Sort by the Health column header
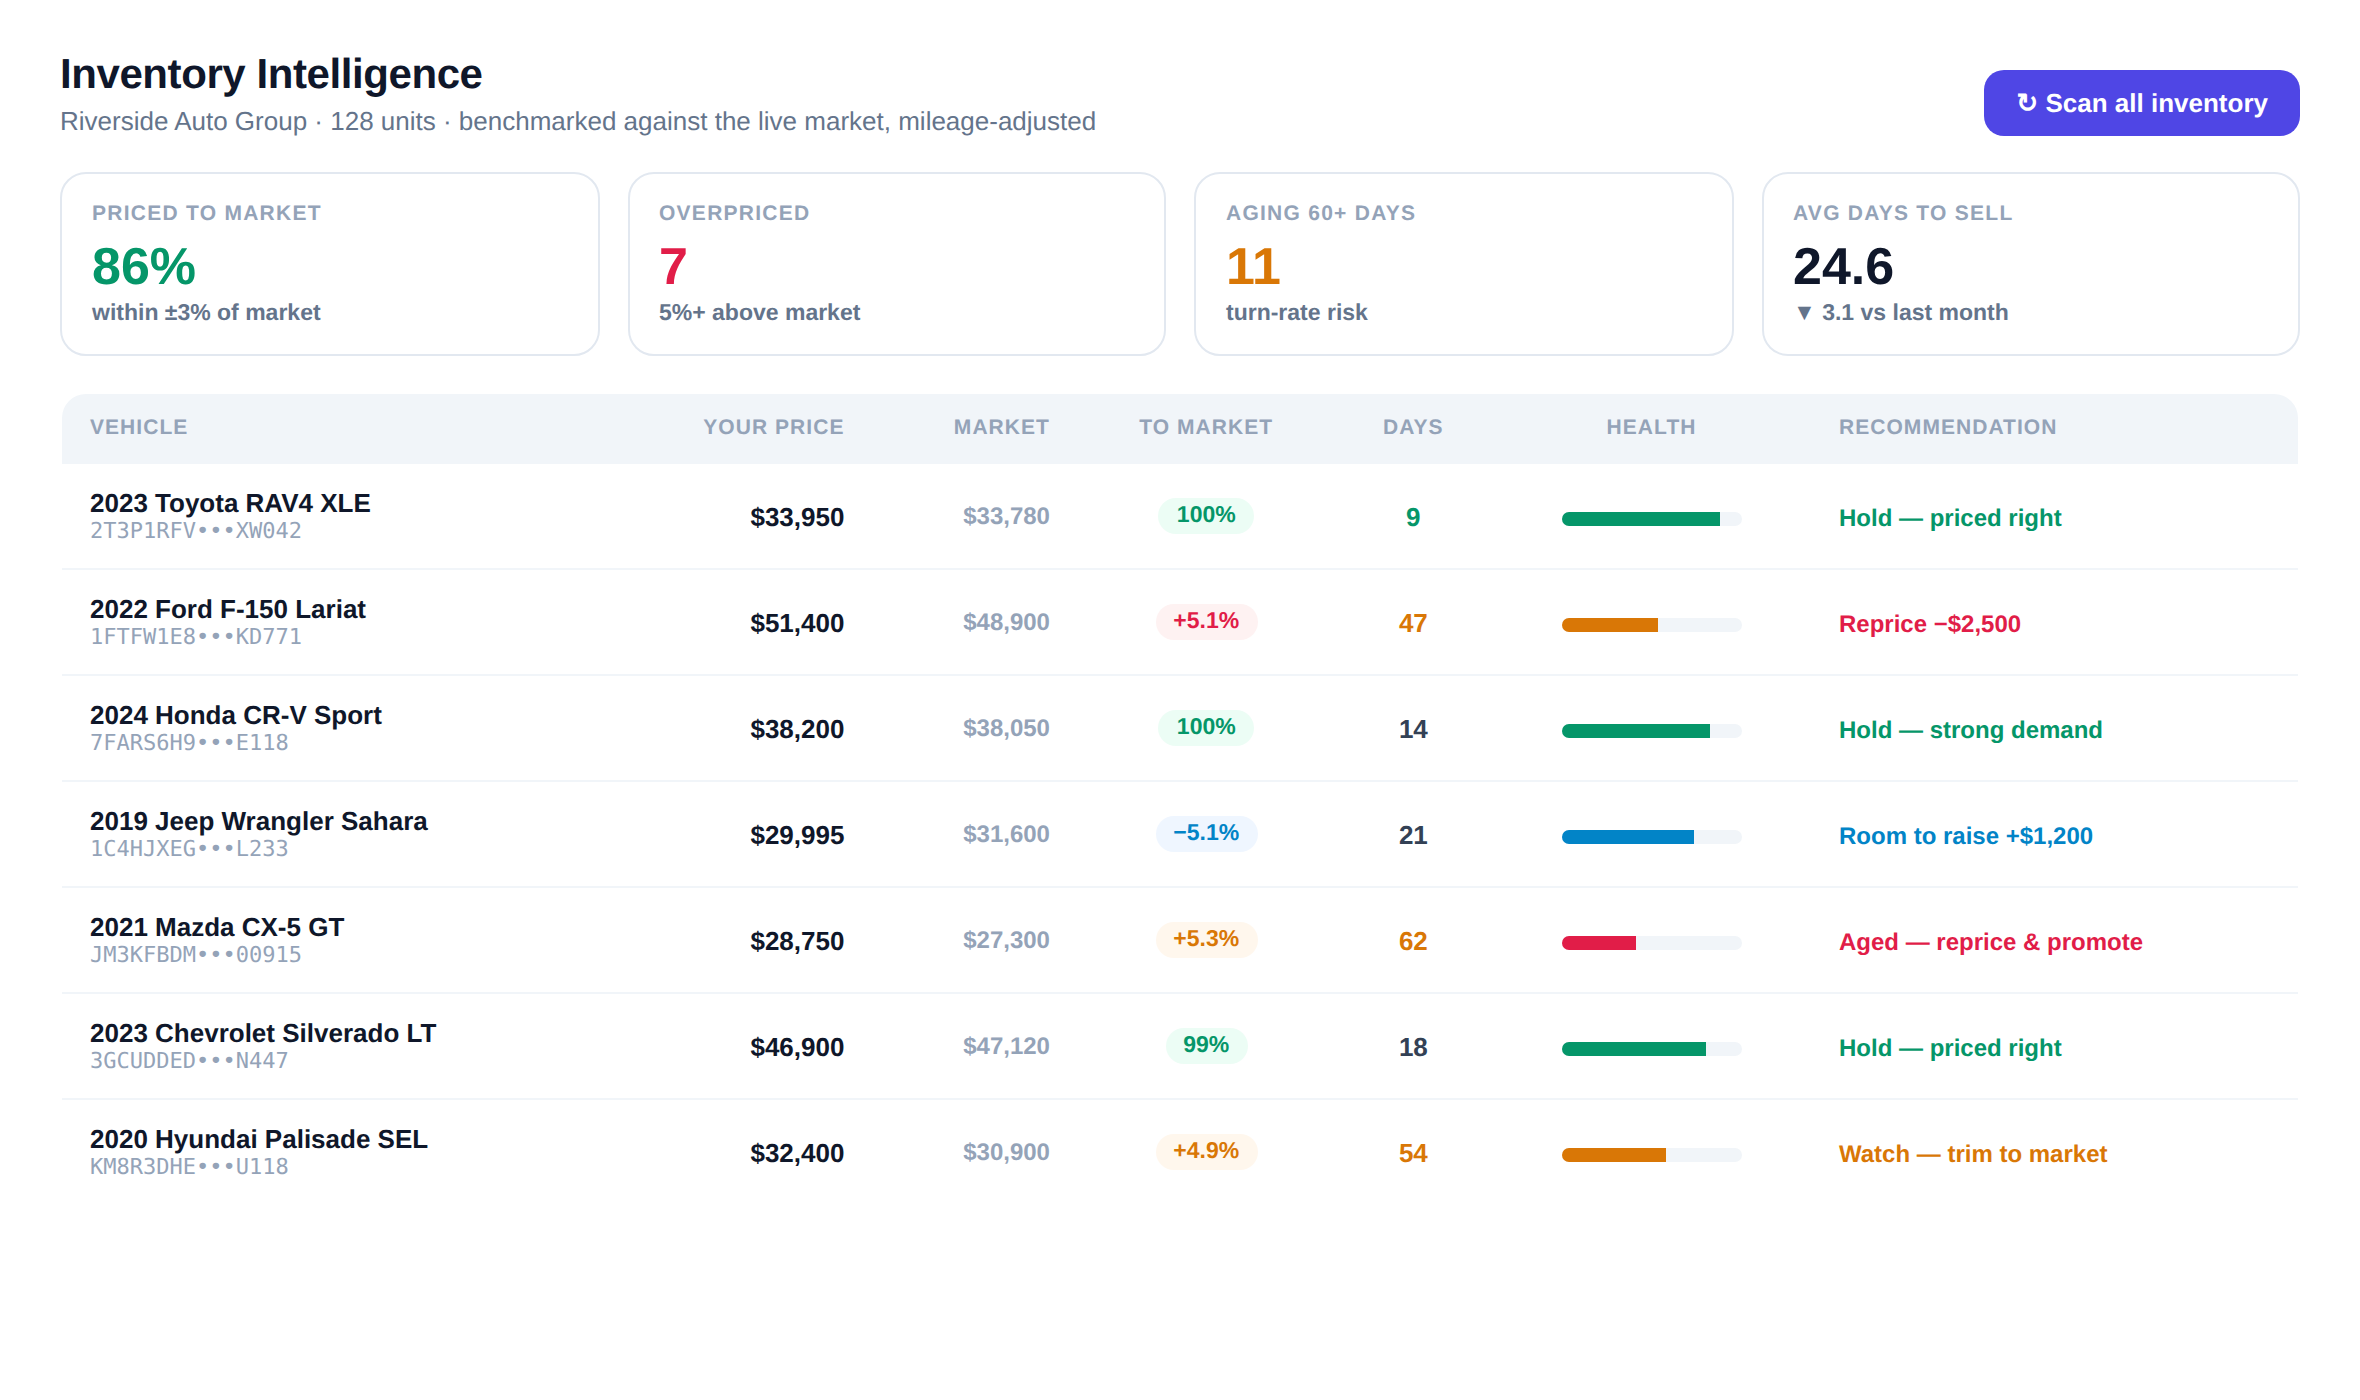Screen dimensions: 2360x1400 1651,427
